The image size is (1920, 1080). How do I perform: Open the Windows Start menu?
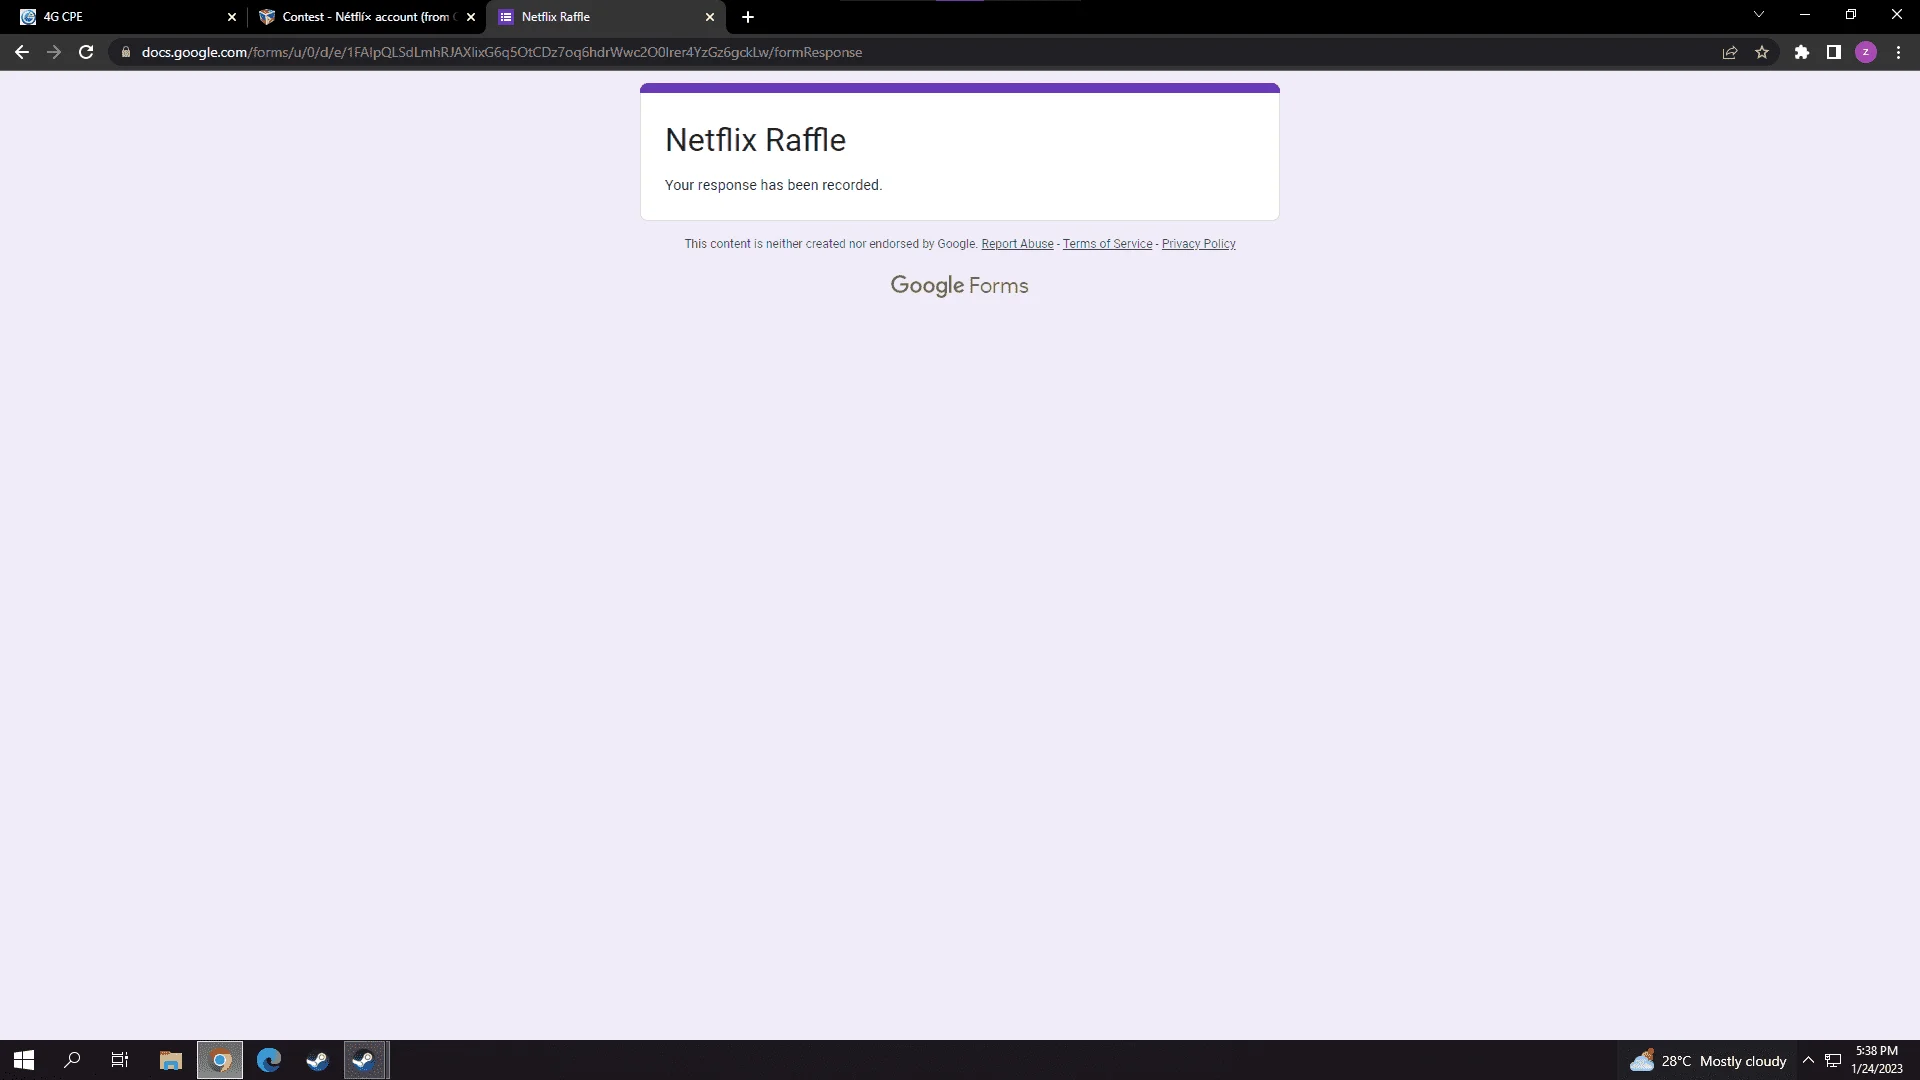pyautogui.click(x=24, y=1060)
